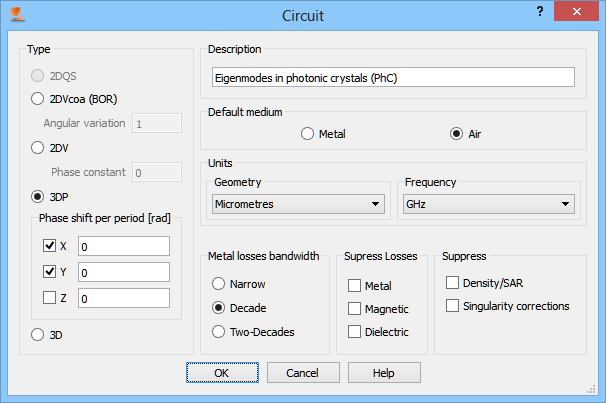This screenshot has height=403, width=606.
Task: Enable the Z phase shift checkbox
Action: click(x=50, y=298)
